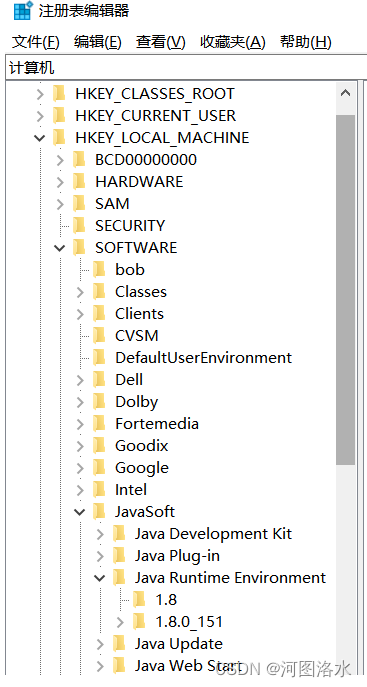The height and width of the screenshot is (687, 367).
Task: Expand the Dell node arrow
Action: point(80,379)
